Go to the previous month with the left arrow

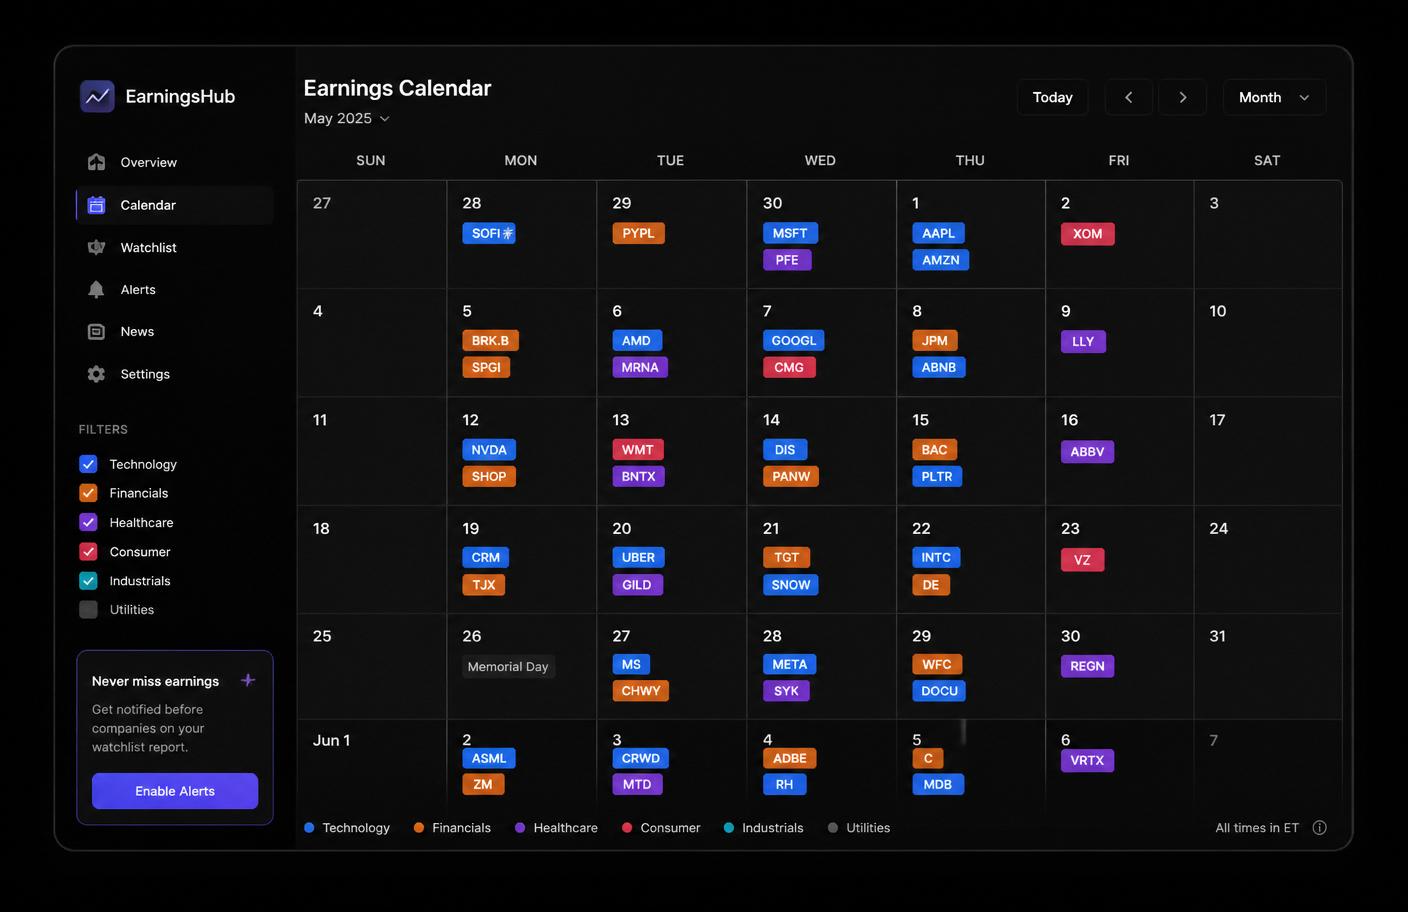coord(1128,97)
